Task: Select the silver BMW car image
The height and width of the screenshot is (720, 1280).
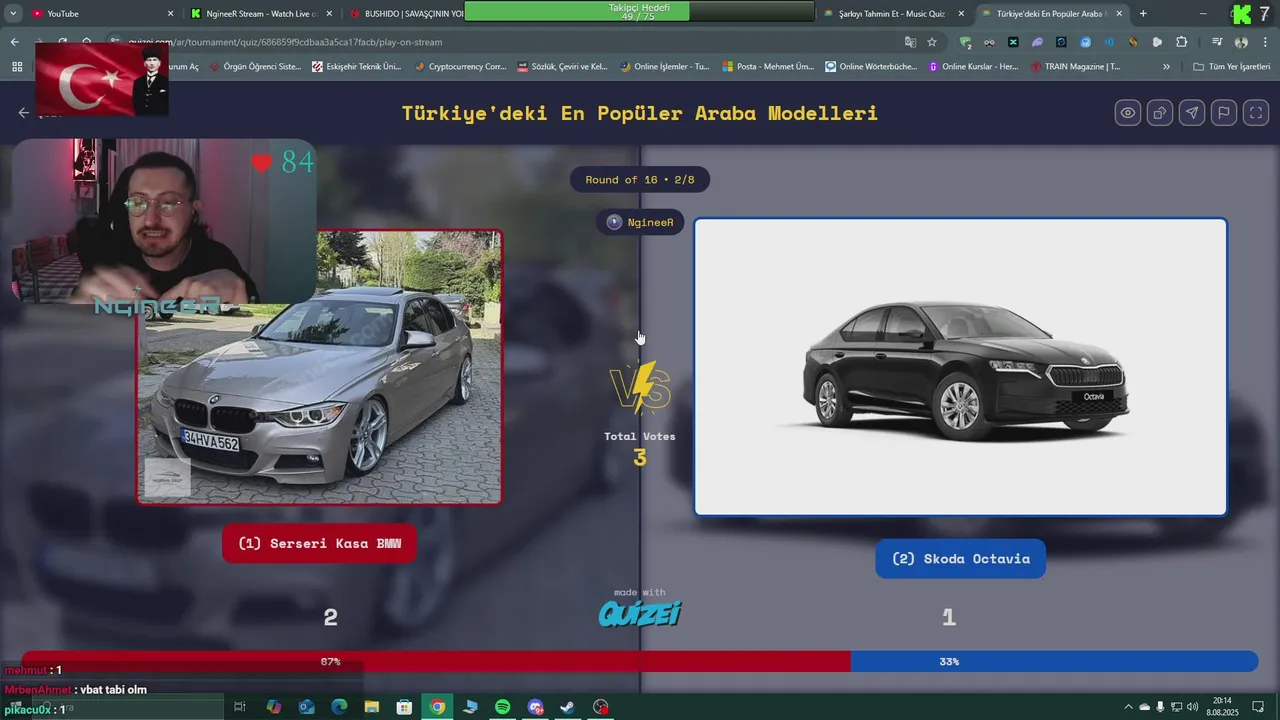Action: pyautogui.click(x=319, y=367)
